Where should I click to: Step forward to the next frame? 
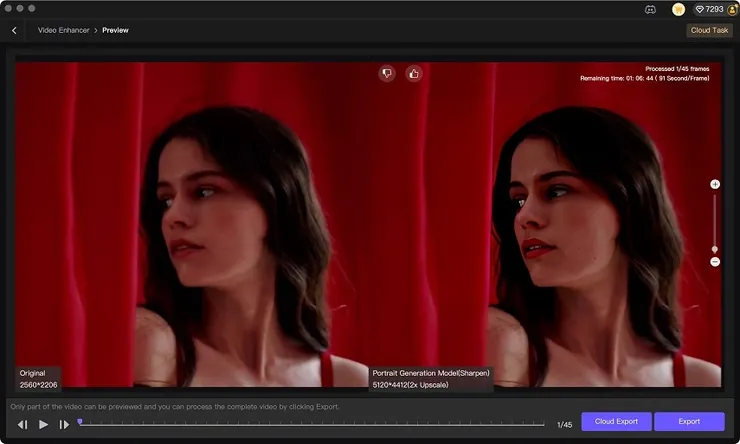[x=64, y=425]
